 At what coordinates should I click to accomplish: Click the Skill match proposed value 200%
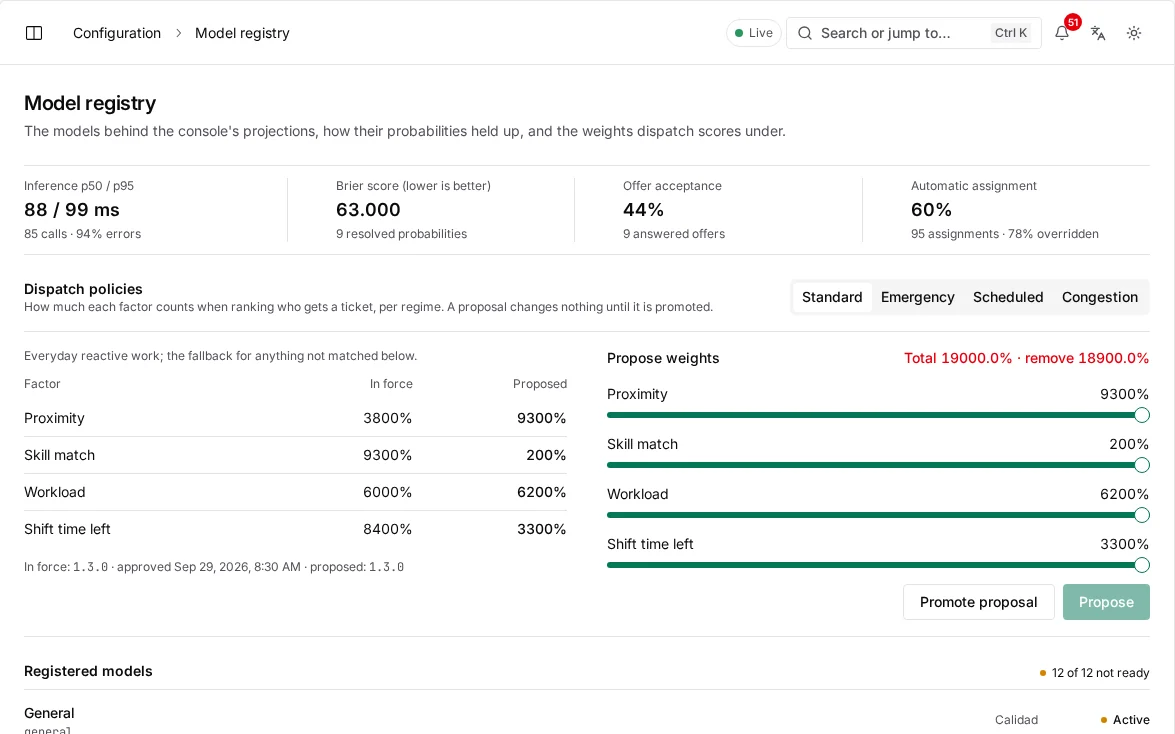(546, 455)
